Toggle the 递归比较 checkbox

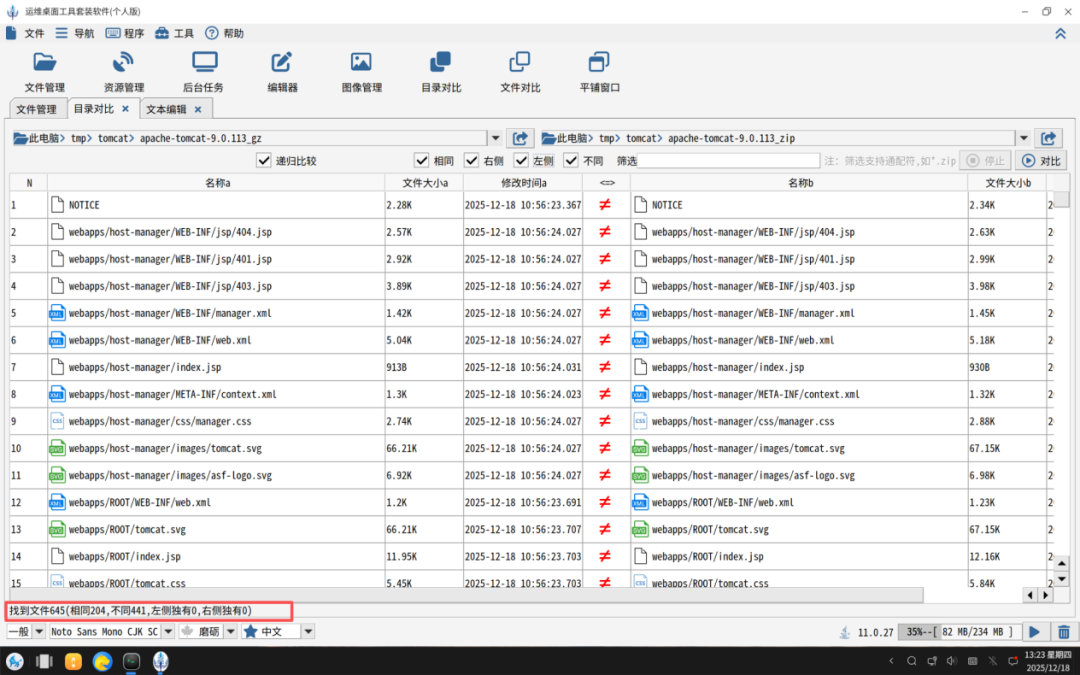click(x=264, y=160)
